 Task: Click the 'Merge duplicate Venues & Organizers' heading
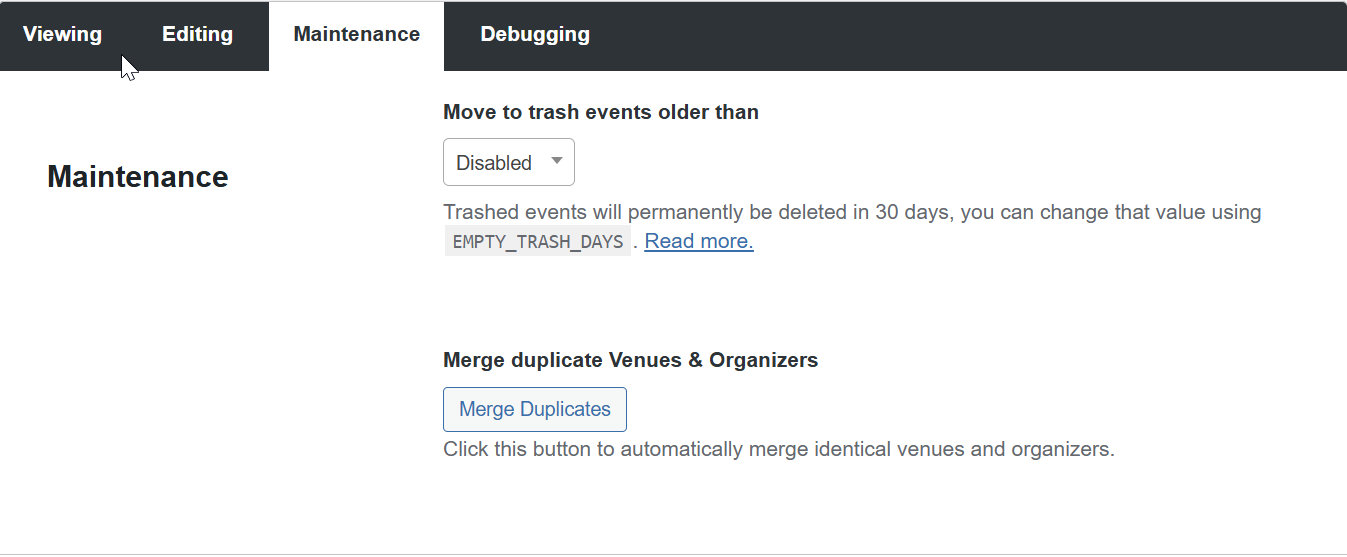tap(630, 360)
